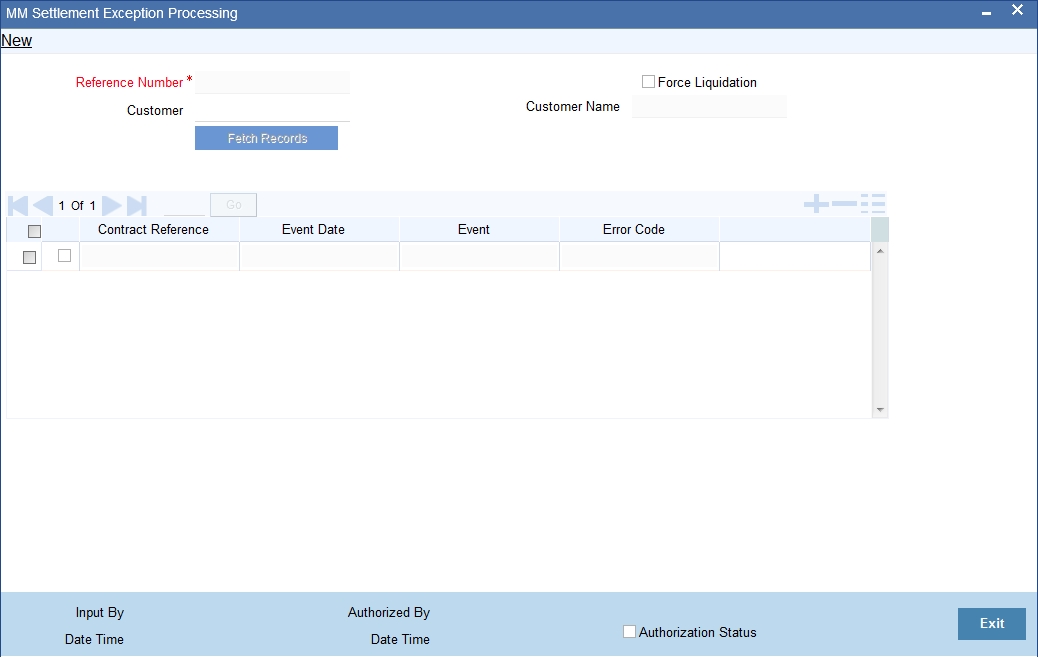Select the first row Event Date cell
Viewport: 1038px width, 658px height.
pyautogui.click(x=319, y=256)
